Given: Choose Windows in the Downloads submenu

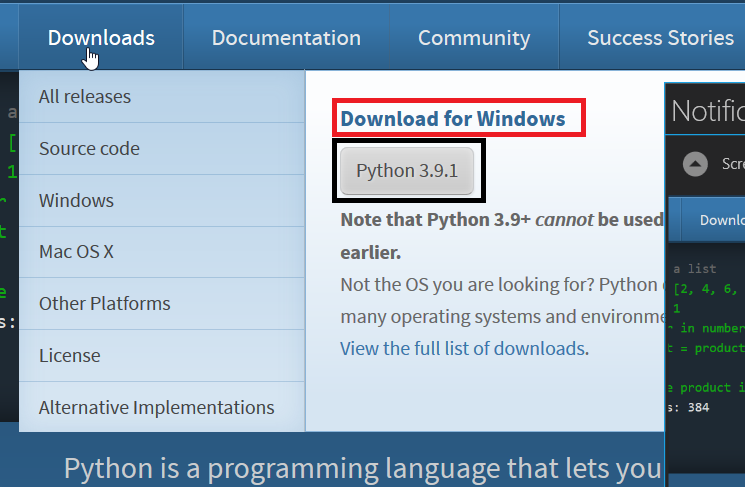Looking at the screenshot, I should (x=162, y=201).
